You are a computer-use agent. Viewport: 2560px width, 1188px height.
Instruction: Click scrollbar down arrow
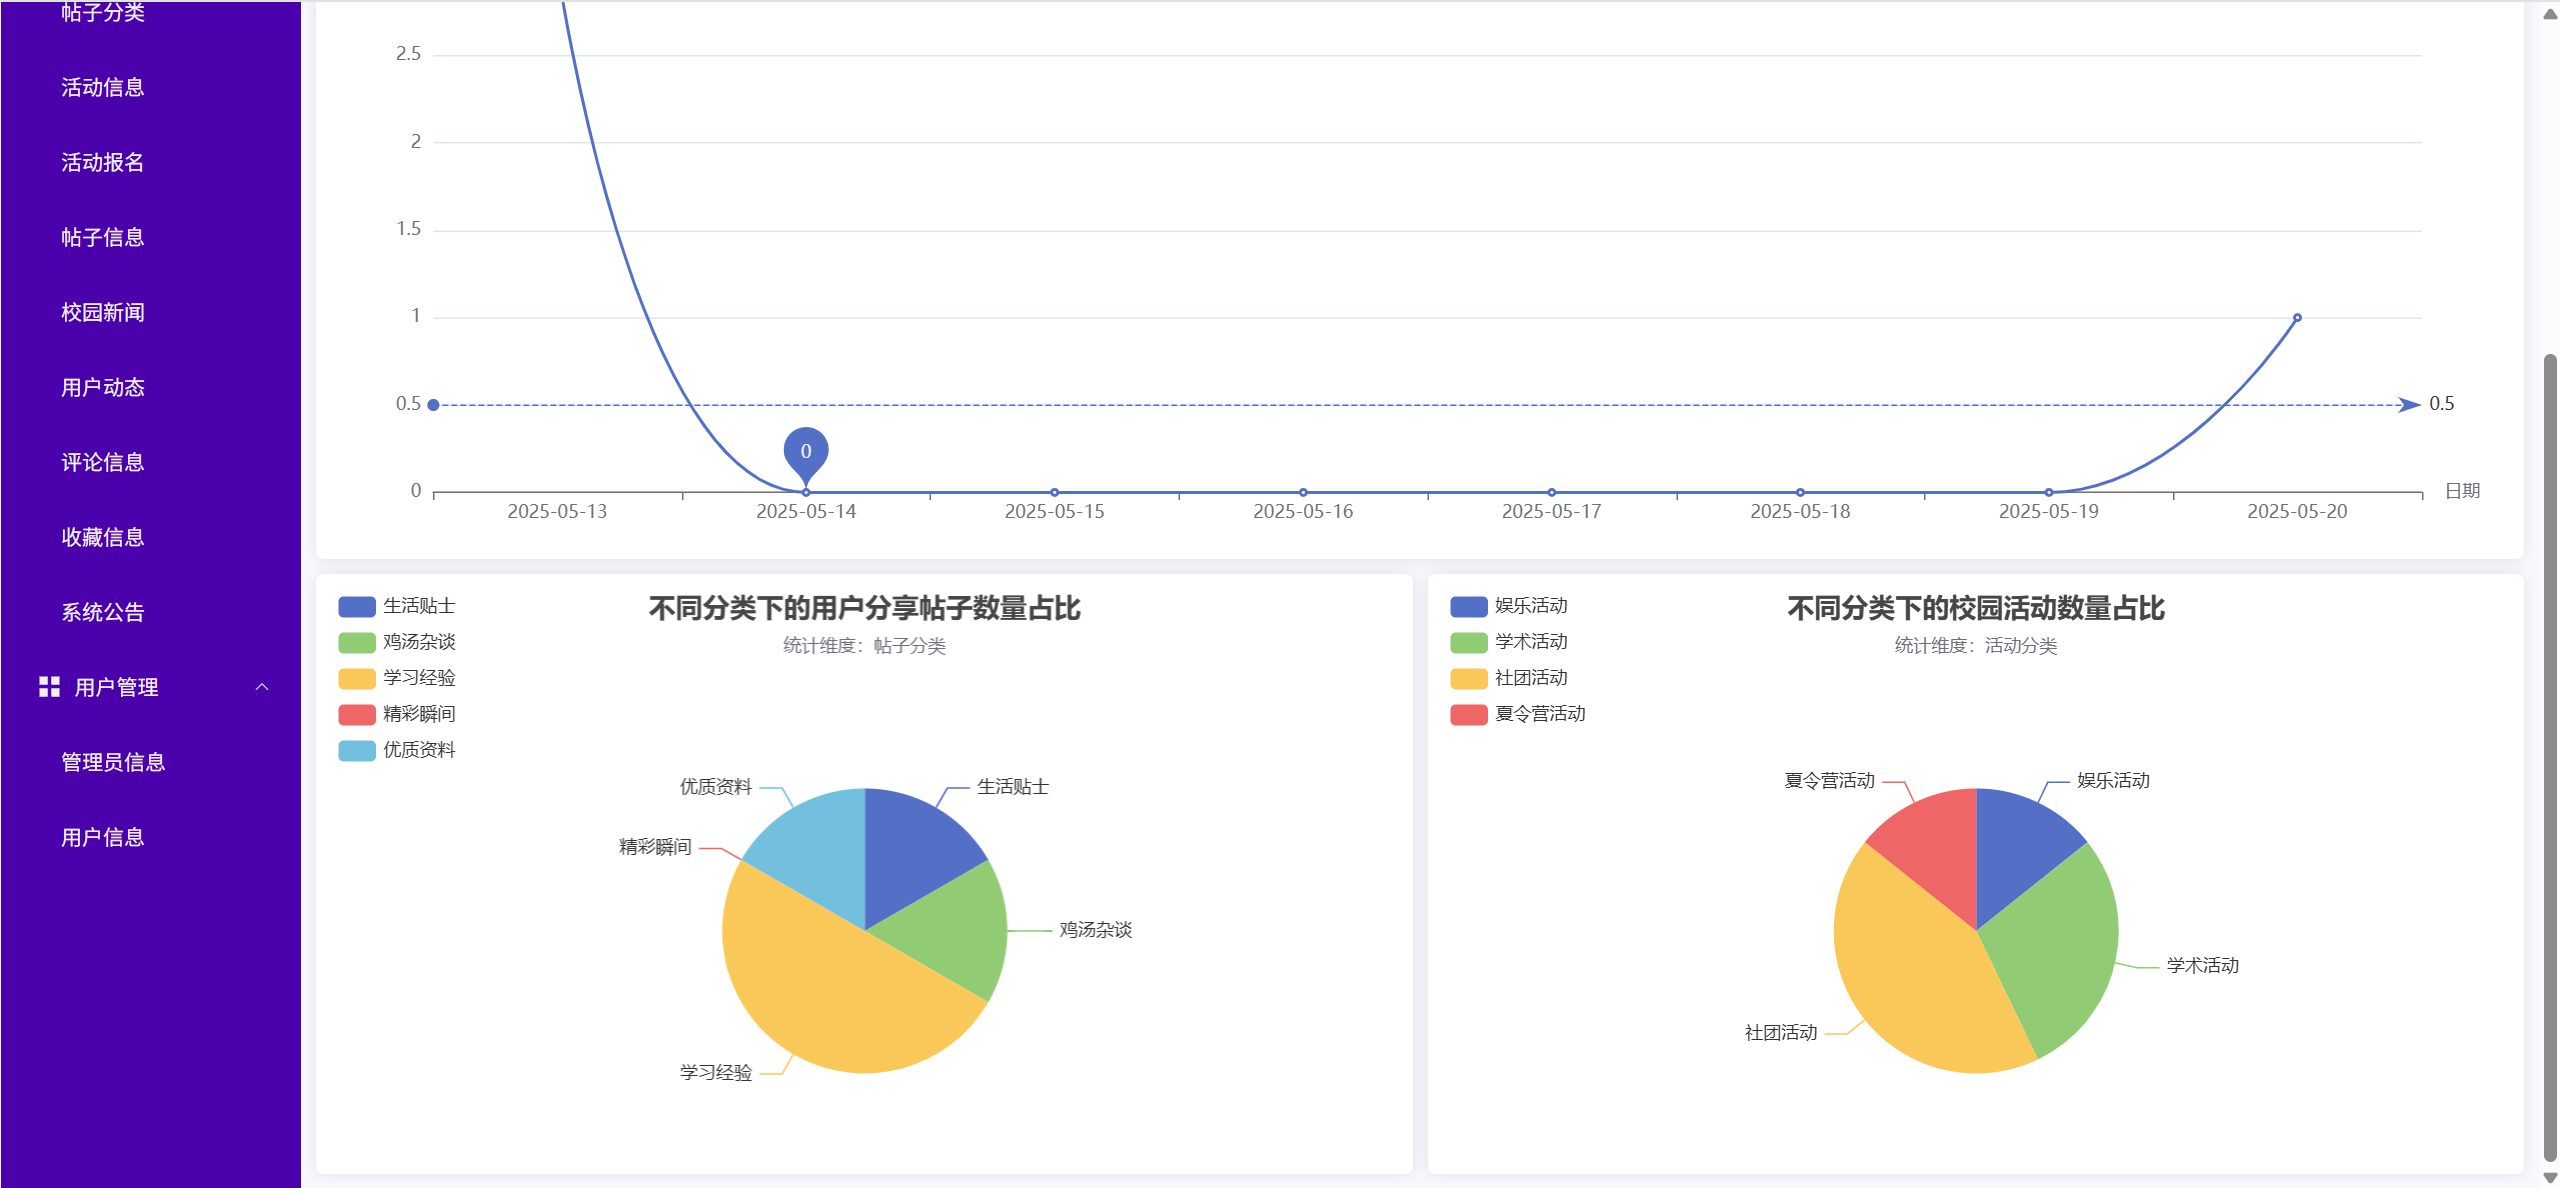(2549, 1178)
